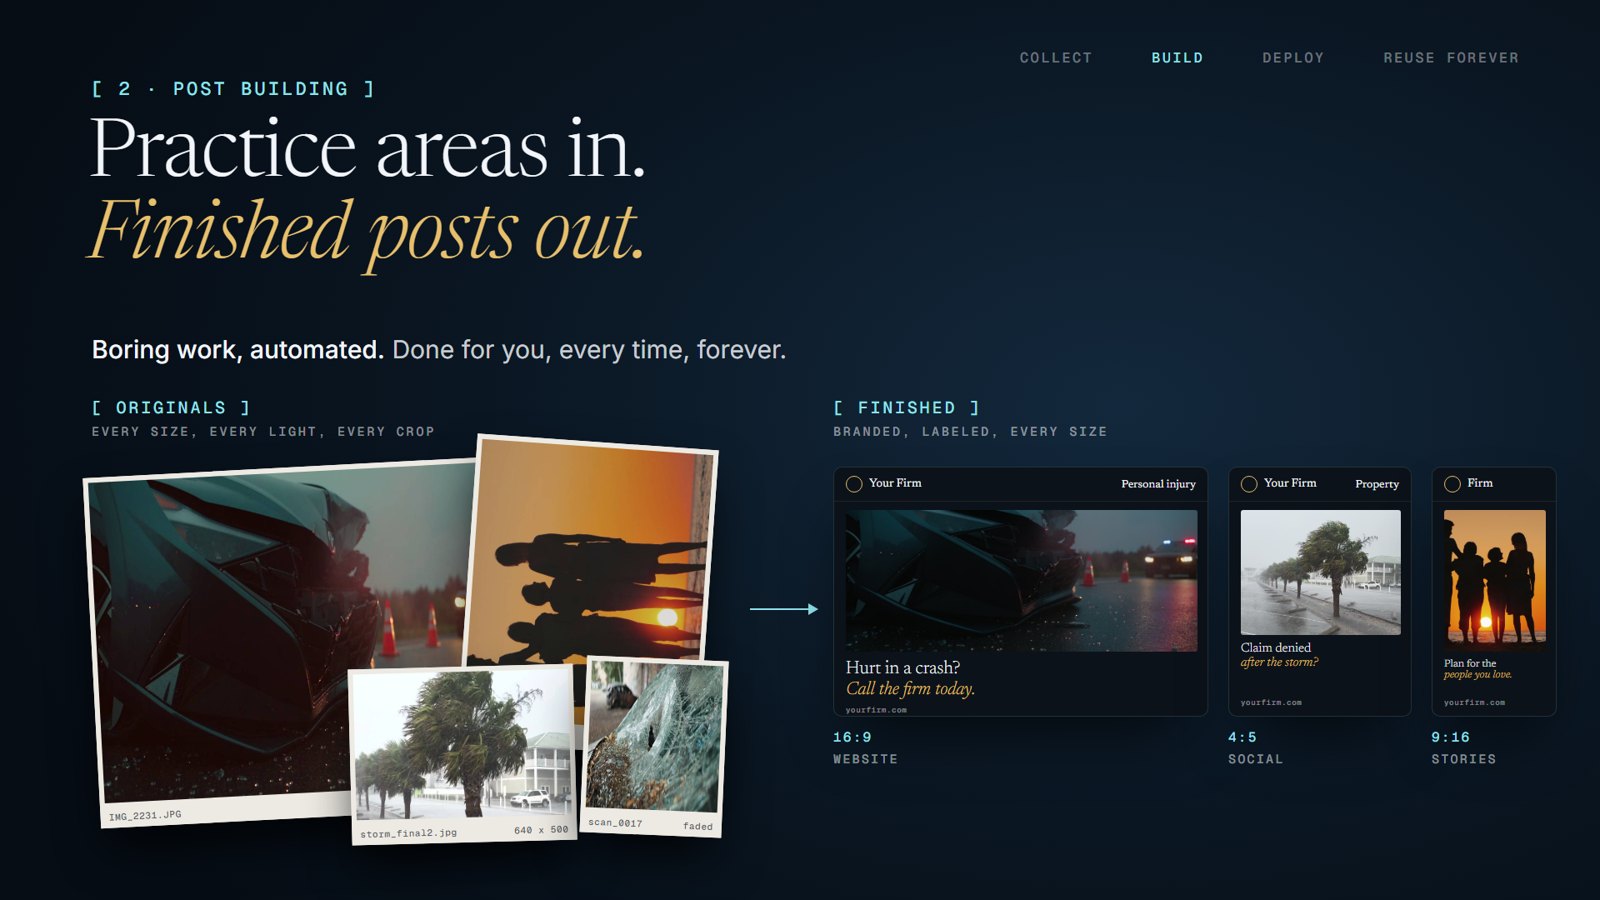1600x900 pixels.
Task: Click the "faded" label on the scan photo
Action: (698, 826)
